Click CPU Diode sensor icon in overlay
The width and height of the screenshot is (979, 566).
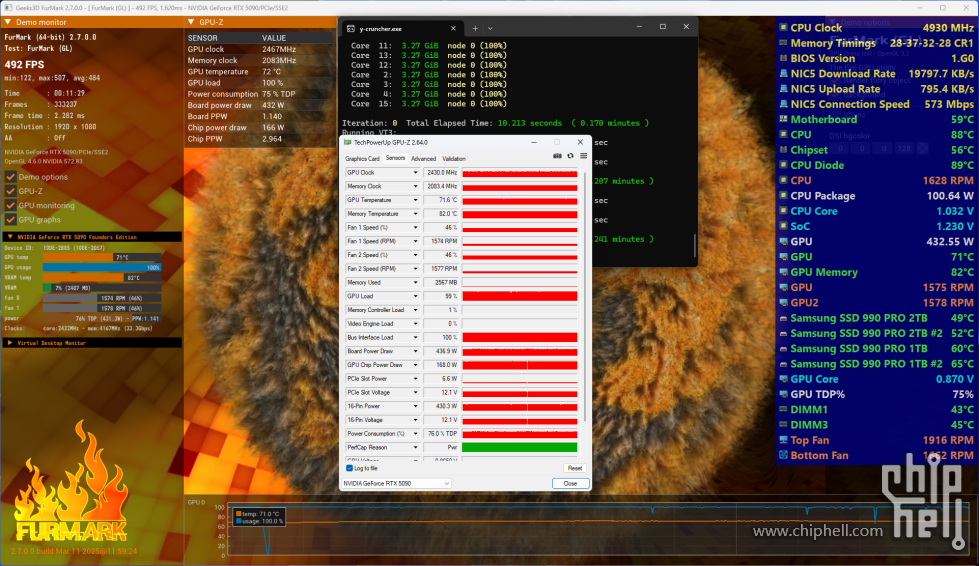[x=783, y=165]
